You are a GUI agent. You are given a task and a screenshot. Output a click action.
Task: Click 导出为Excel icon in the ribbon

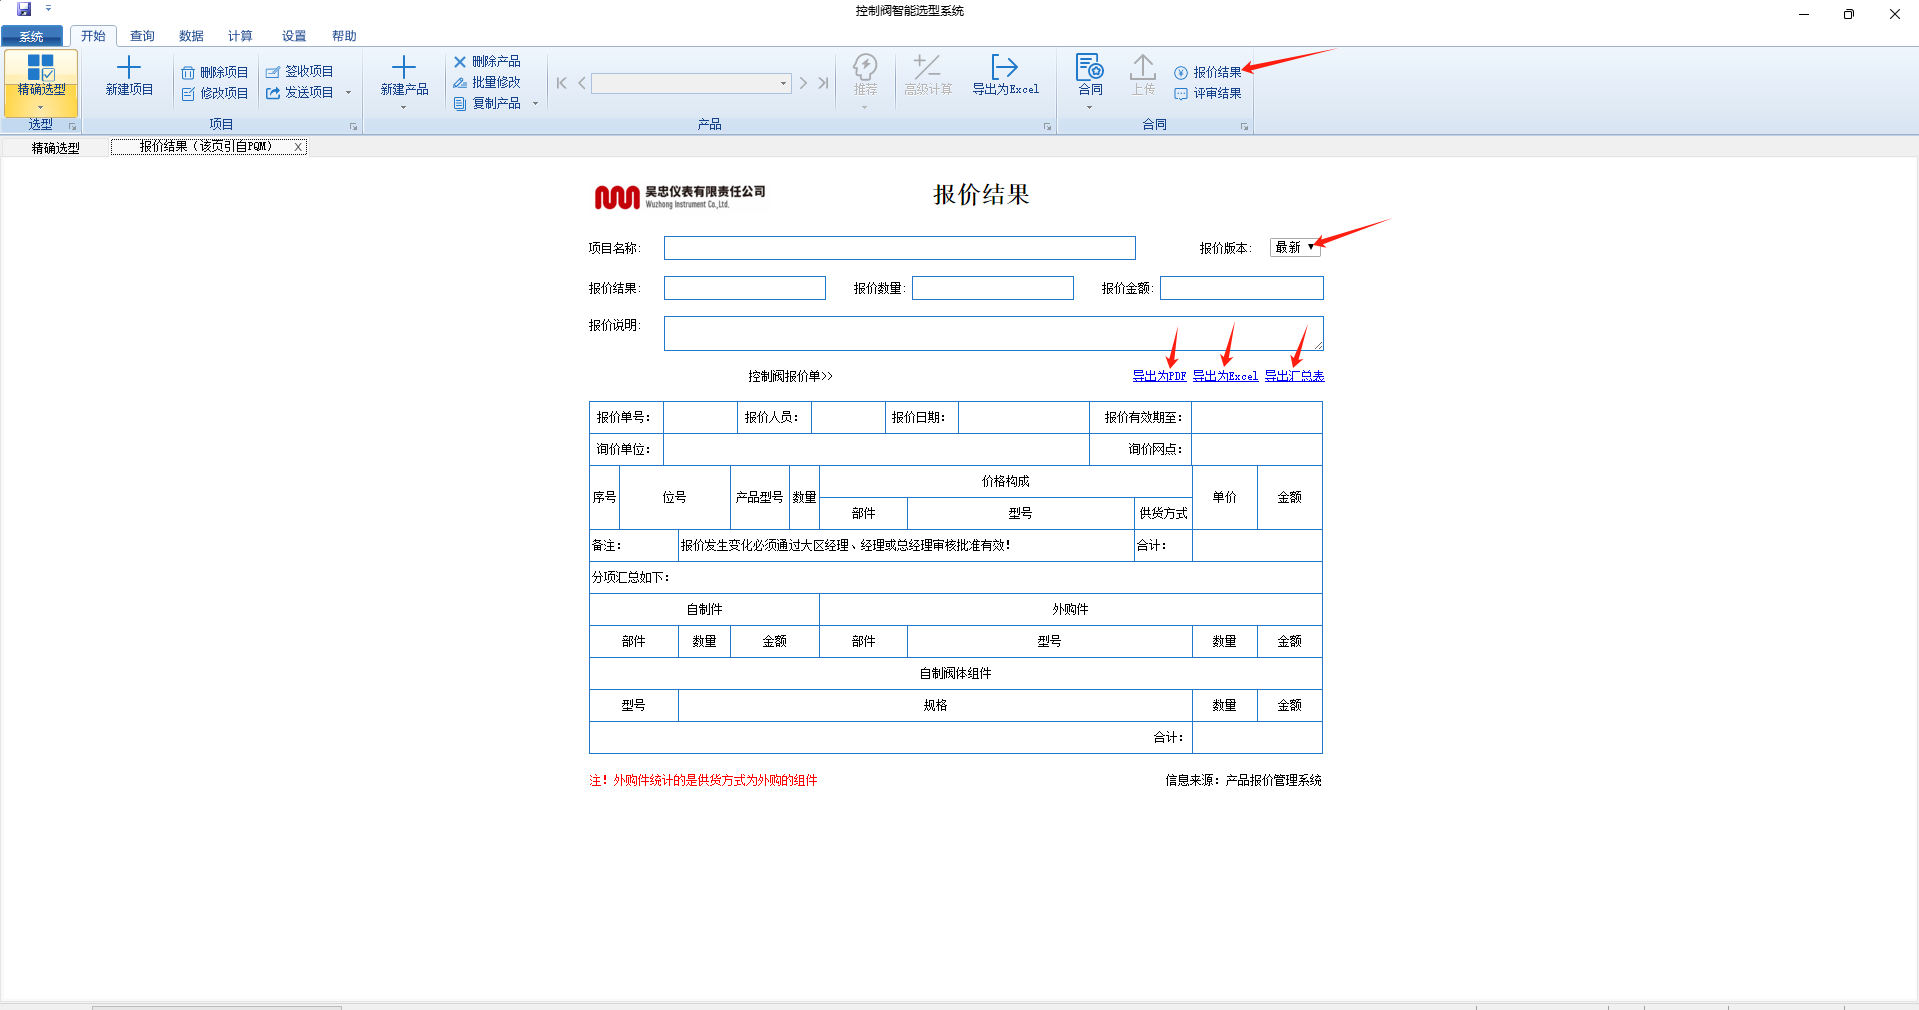(1004, 68)
